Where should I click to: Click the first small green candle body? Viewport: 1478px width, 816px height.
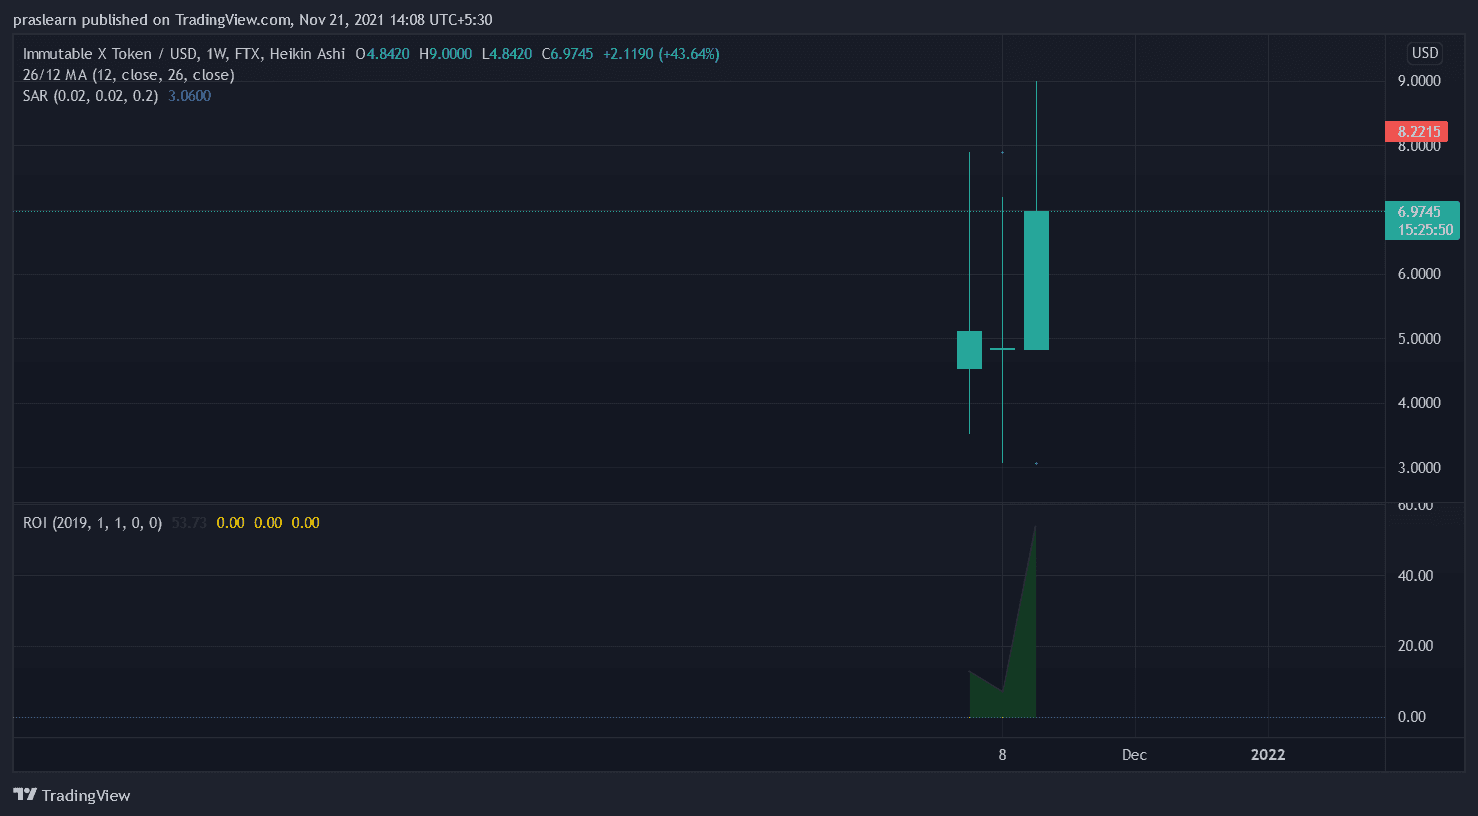969,350
